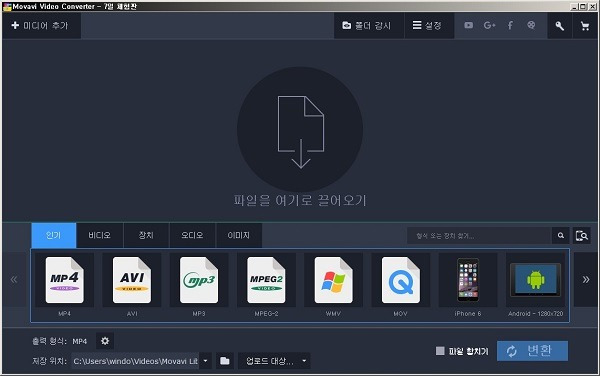
Task: Click the key activation icon
Action: pos(559,26)
